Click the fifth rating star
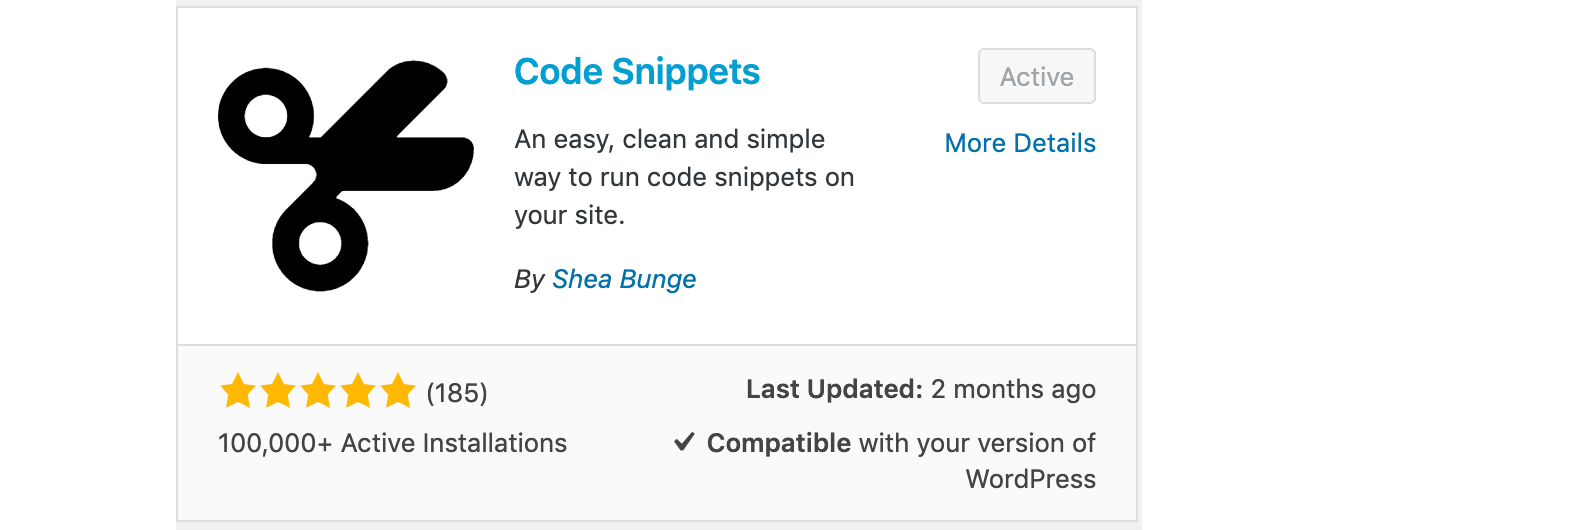Viewport: 1596px width, 530px height. coord(398,391)
